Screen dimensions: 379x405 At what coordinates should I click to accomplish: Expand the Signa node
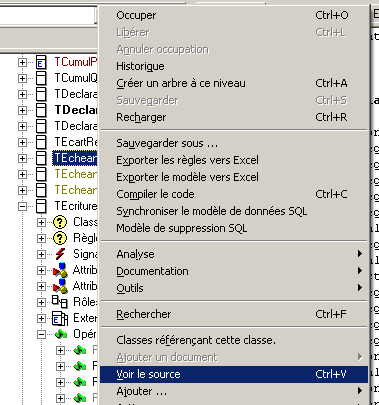click(41, 254)
